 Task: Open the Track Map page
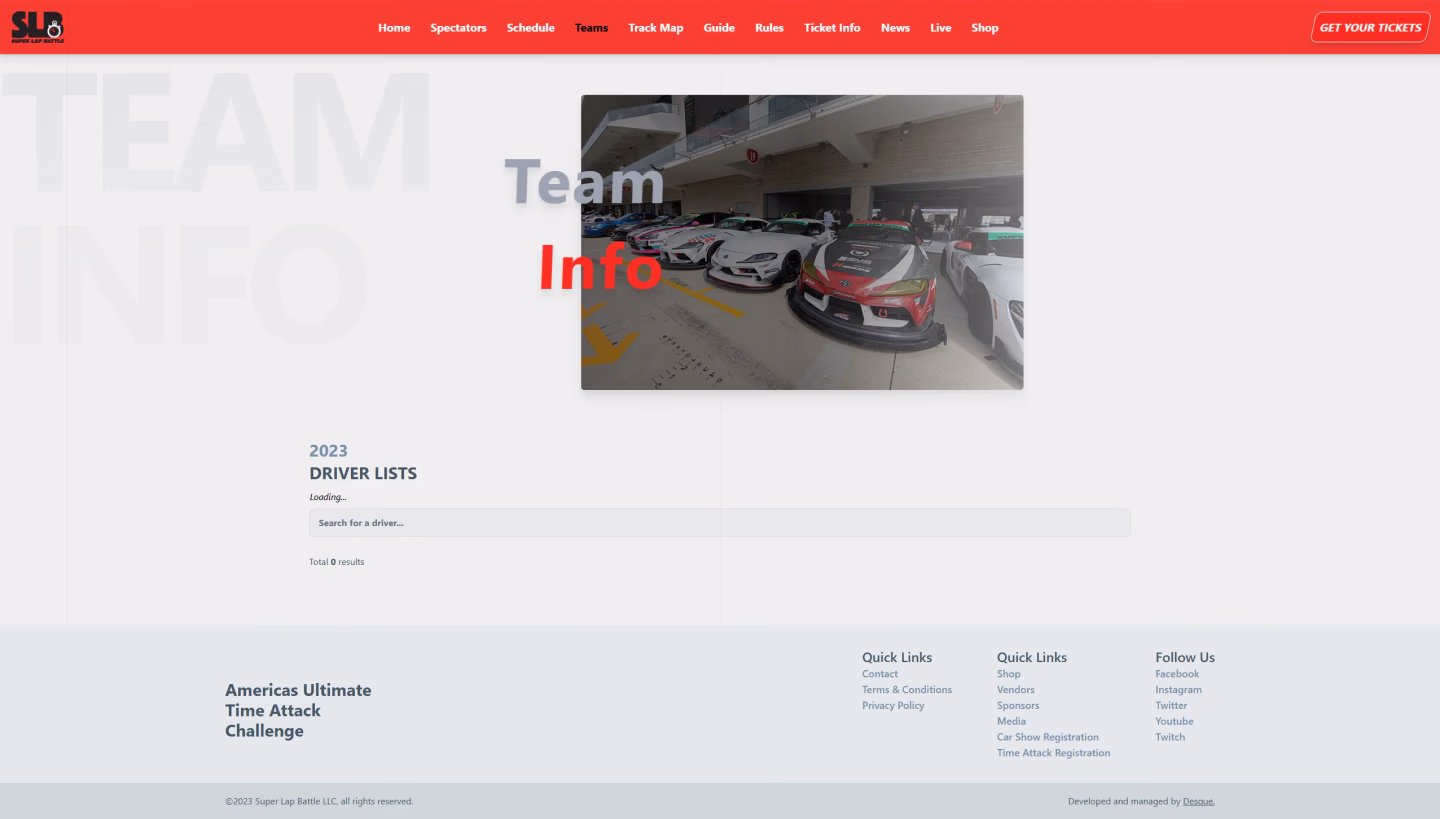point(655,28)
